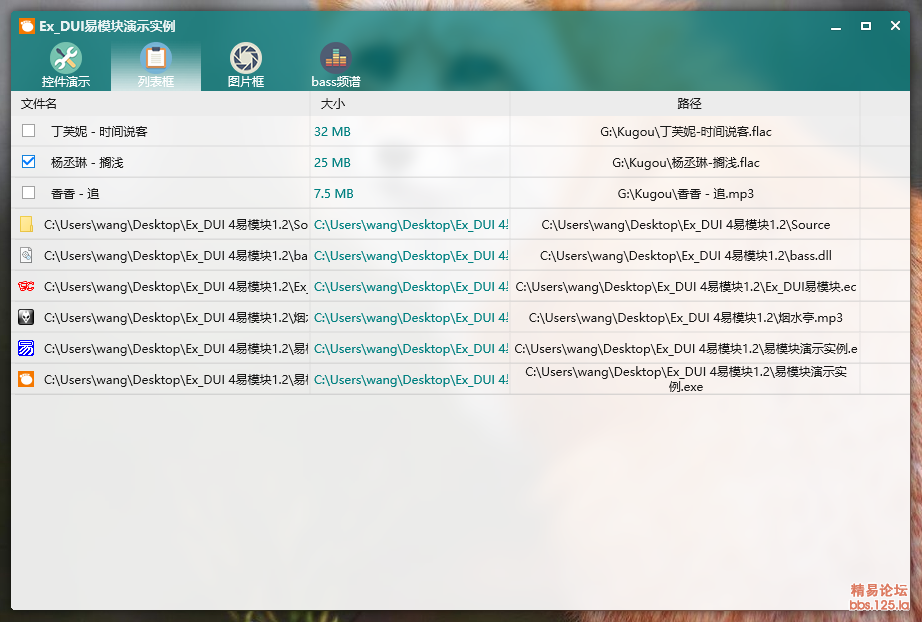922x622 pixels.
Task: Select the 列表框 clipboard icon
Action: click(x=156, y=59)
